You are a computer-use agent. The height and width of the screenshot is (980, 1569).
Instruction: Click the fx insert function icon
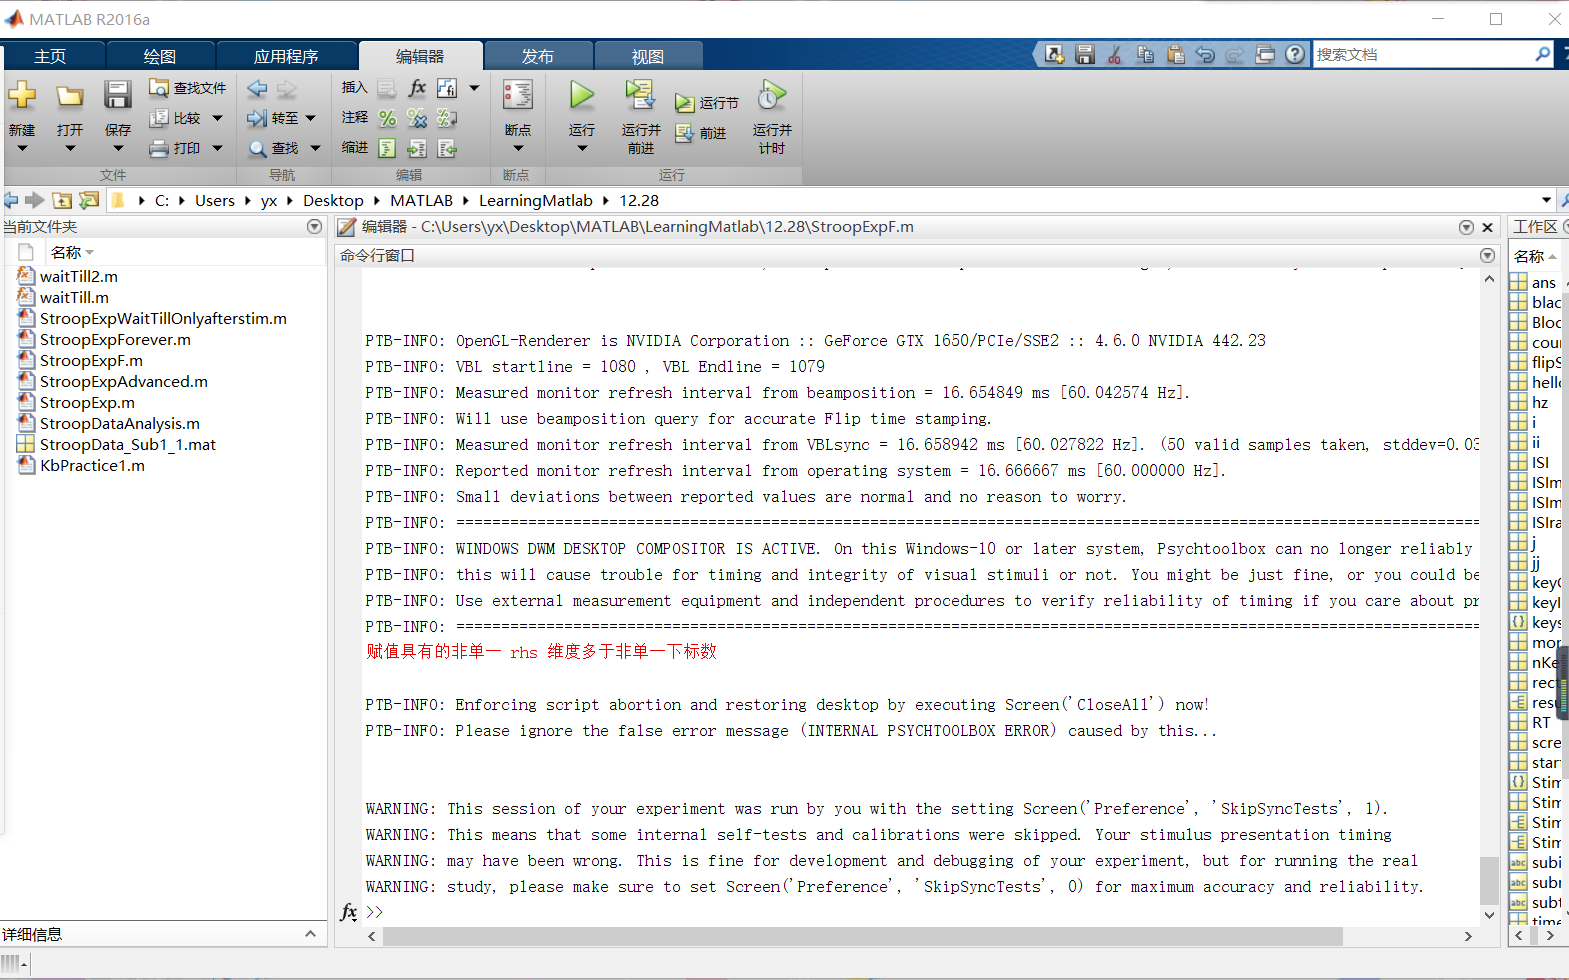pyautogui.click(x=417, y=88)
